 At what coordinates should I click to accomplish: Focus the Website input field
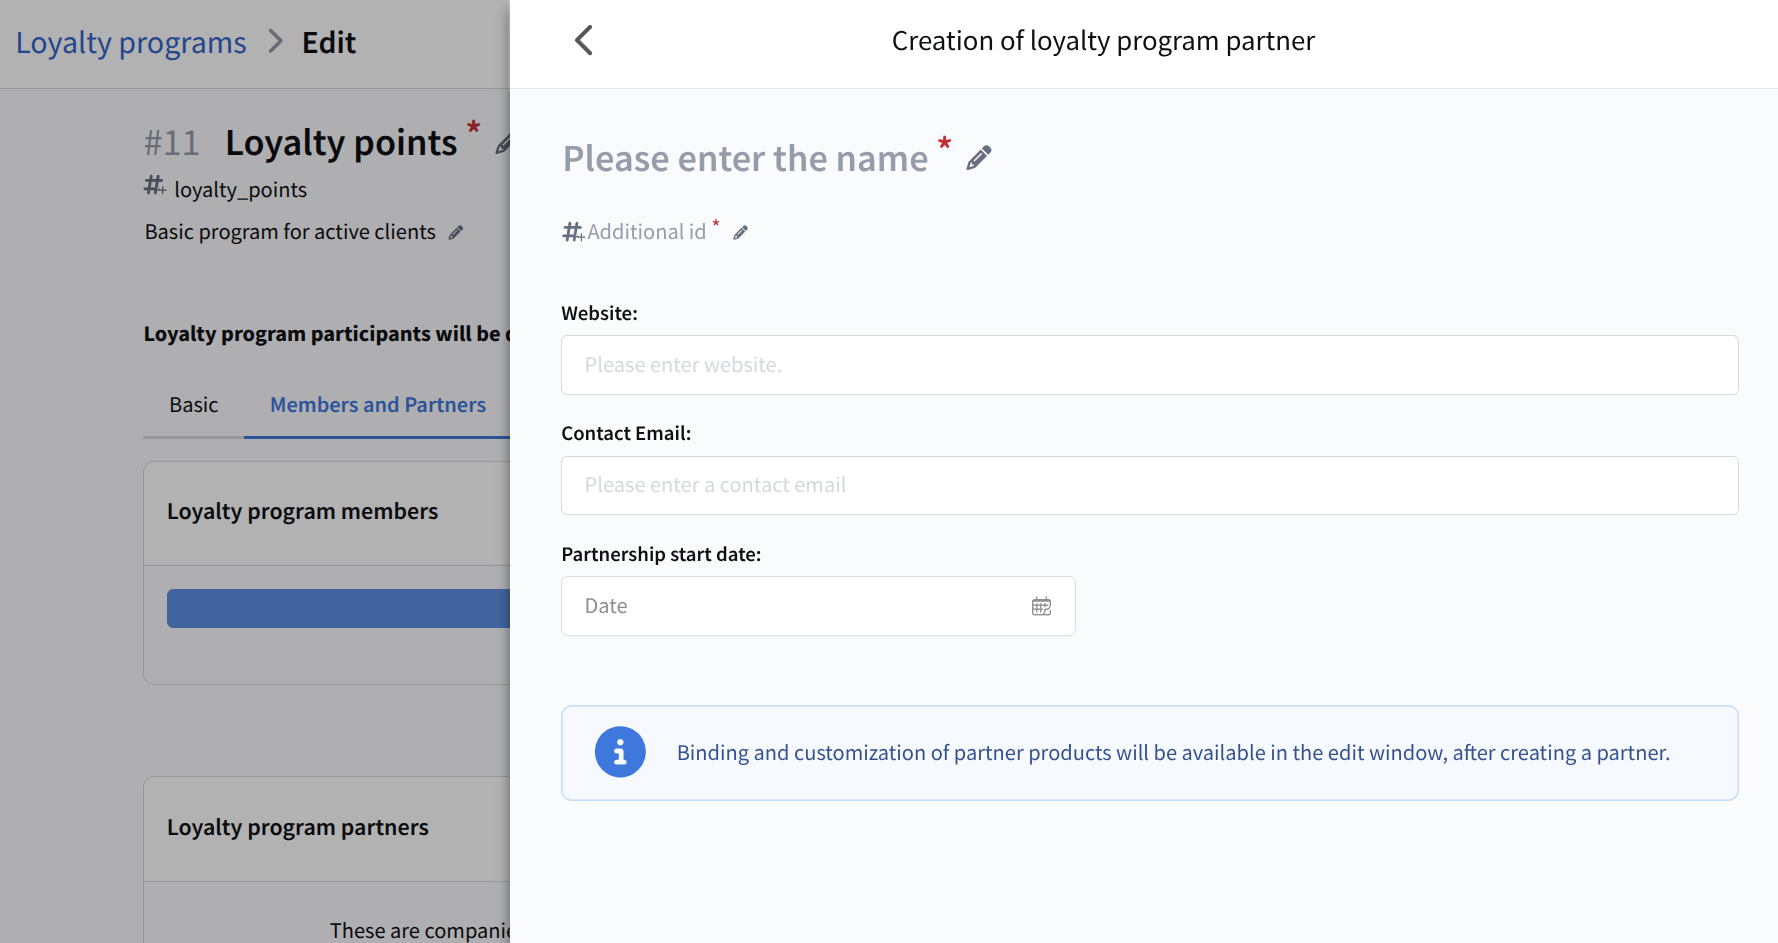point(1149,365)
